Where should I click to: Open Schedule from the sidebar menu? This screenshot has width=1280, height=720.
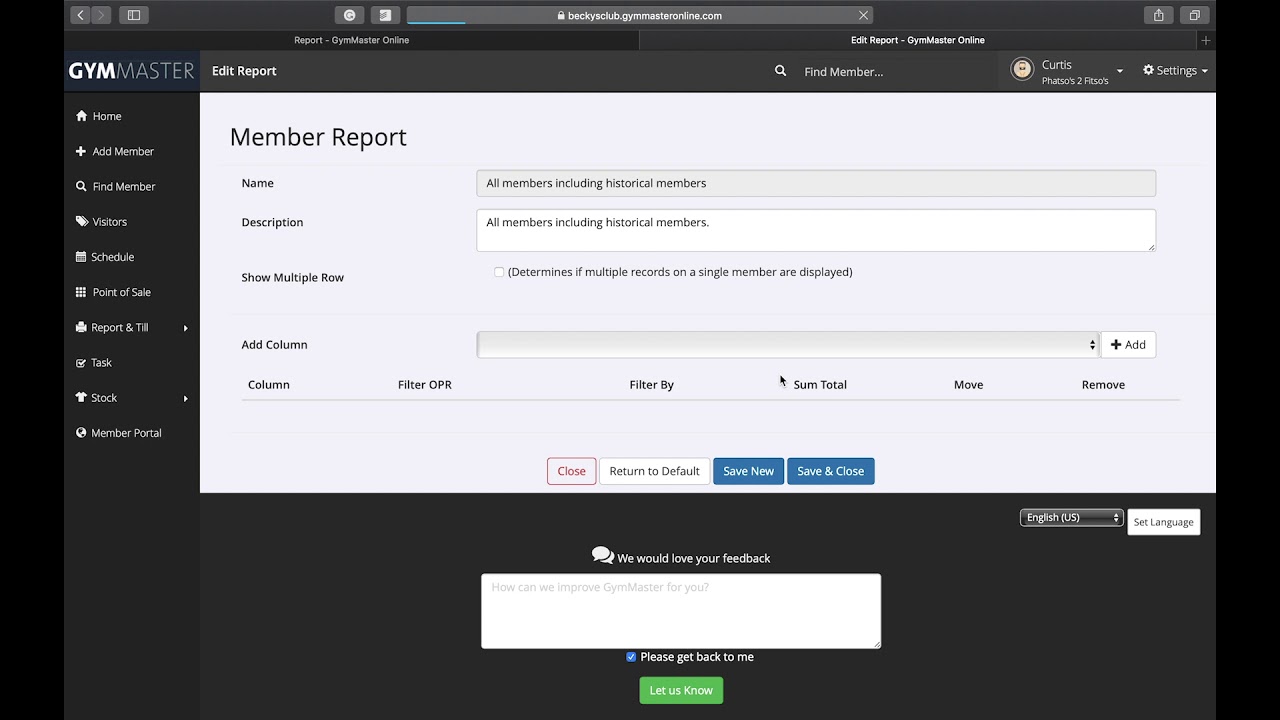(x=112, y=257)
